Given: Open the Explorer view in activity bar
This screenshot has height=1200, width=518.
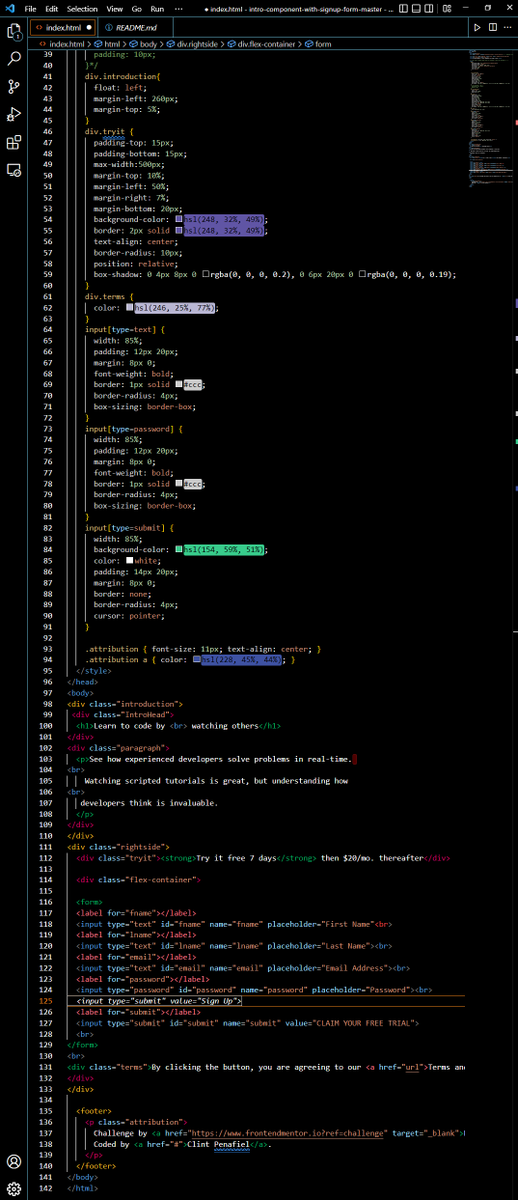Looking at the screenshot, I should (x=14, y=32).
